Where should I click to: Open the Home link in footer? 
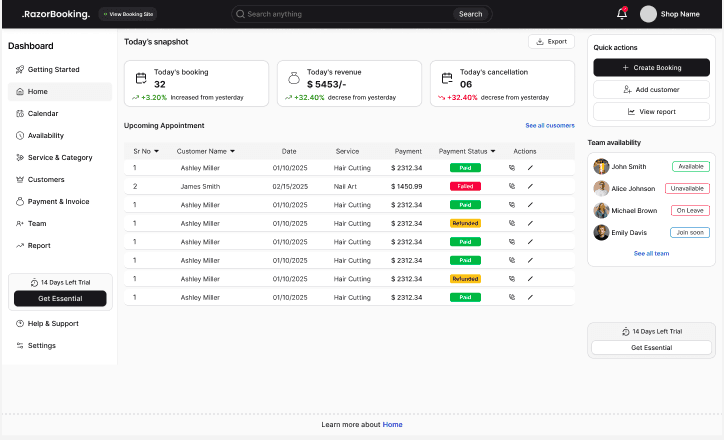[x=392, y=424]
